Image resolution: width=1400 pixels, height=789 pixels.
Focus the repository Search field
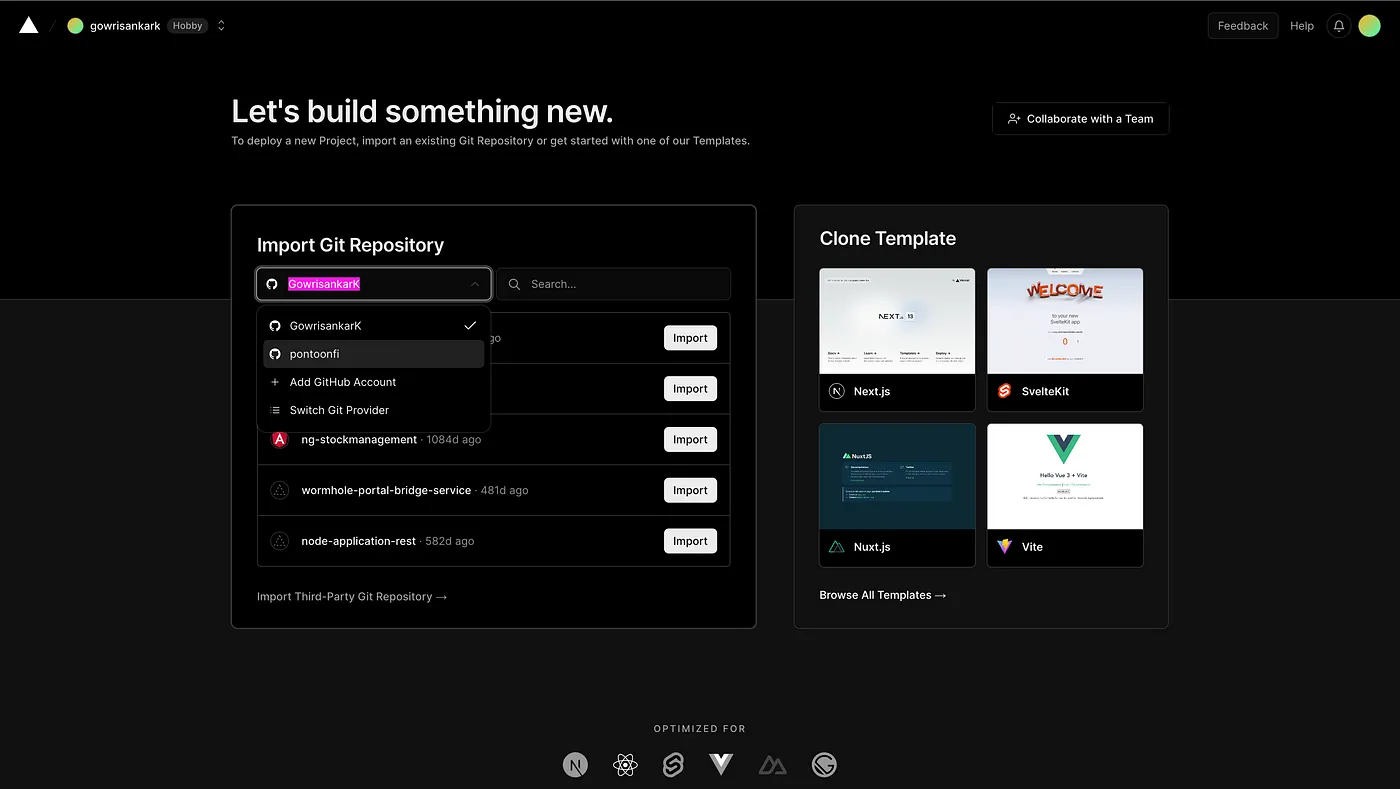tap(613, 284)
